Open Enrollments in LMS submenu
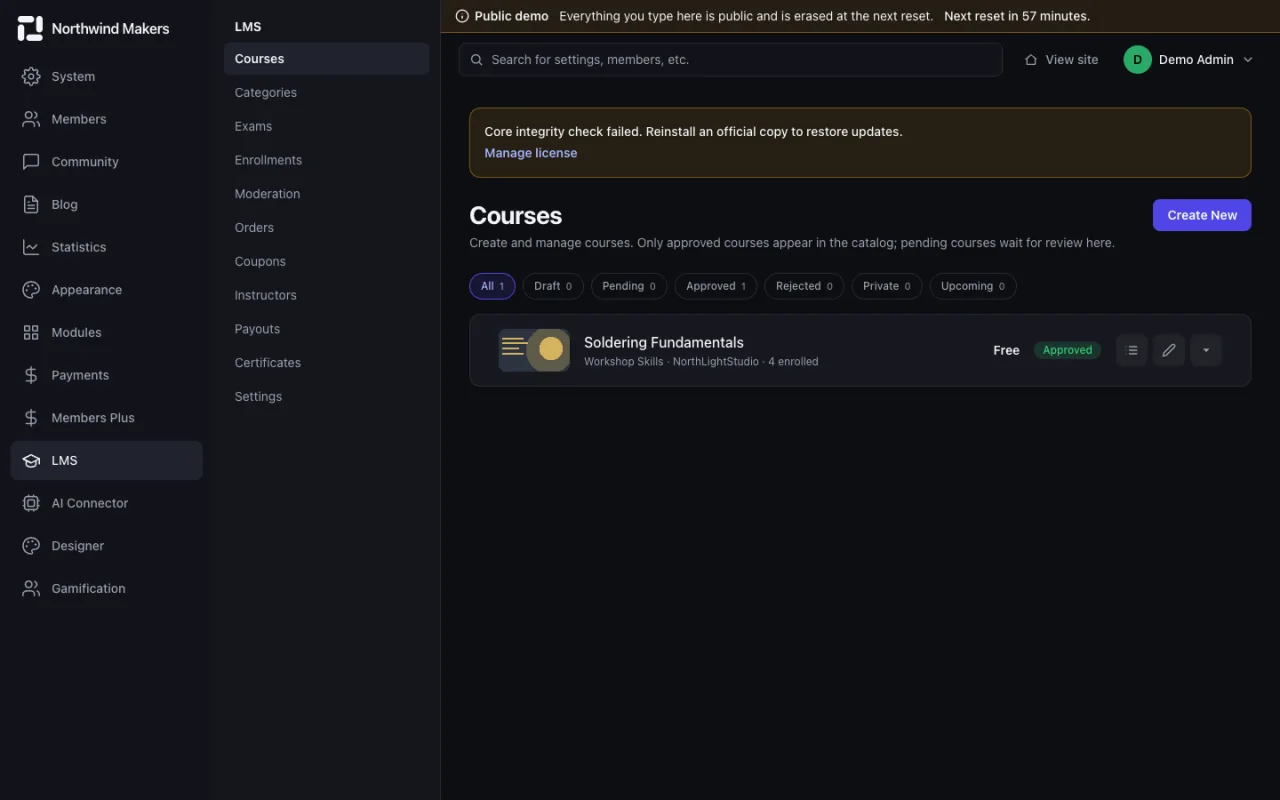The height and width of the screenshot is (800, 1280). coord(327,160)
